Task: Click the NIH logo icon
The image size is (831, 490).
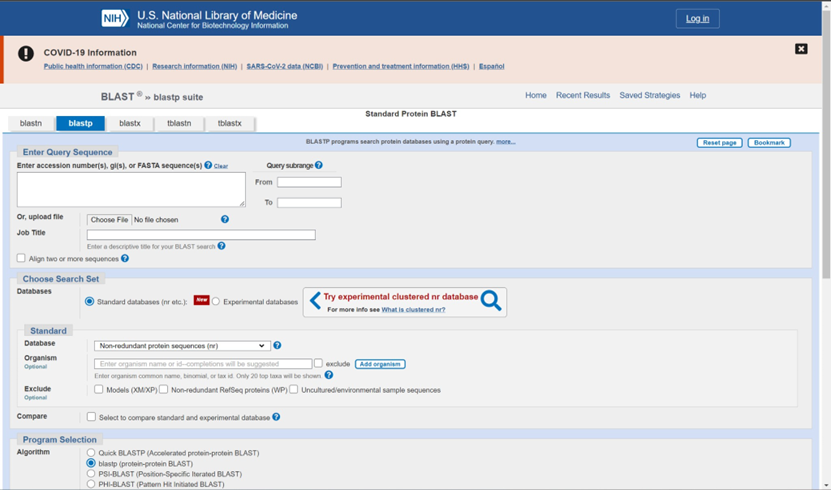Action: click(x=115, y=19)
